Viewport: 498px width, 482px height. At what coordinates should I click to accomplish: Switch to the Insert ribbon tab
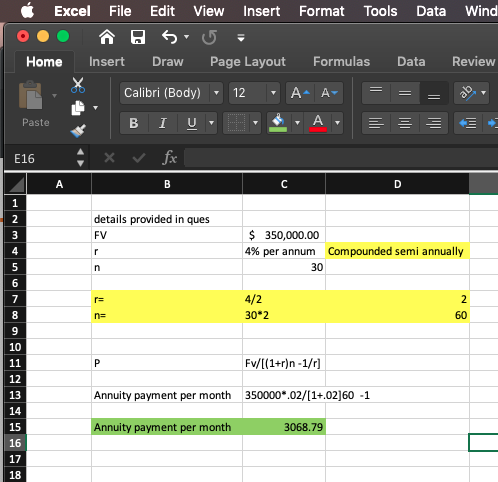click(x=107, y=62)
